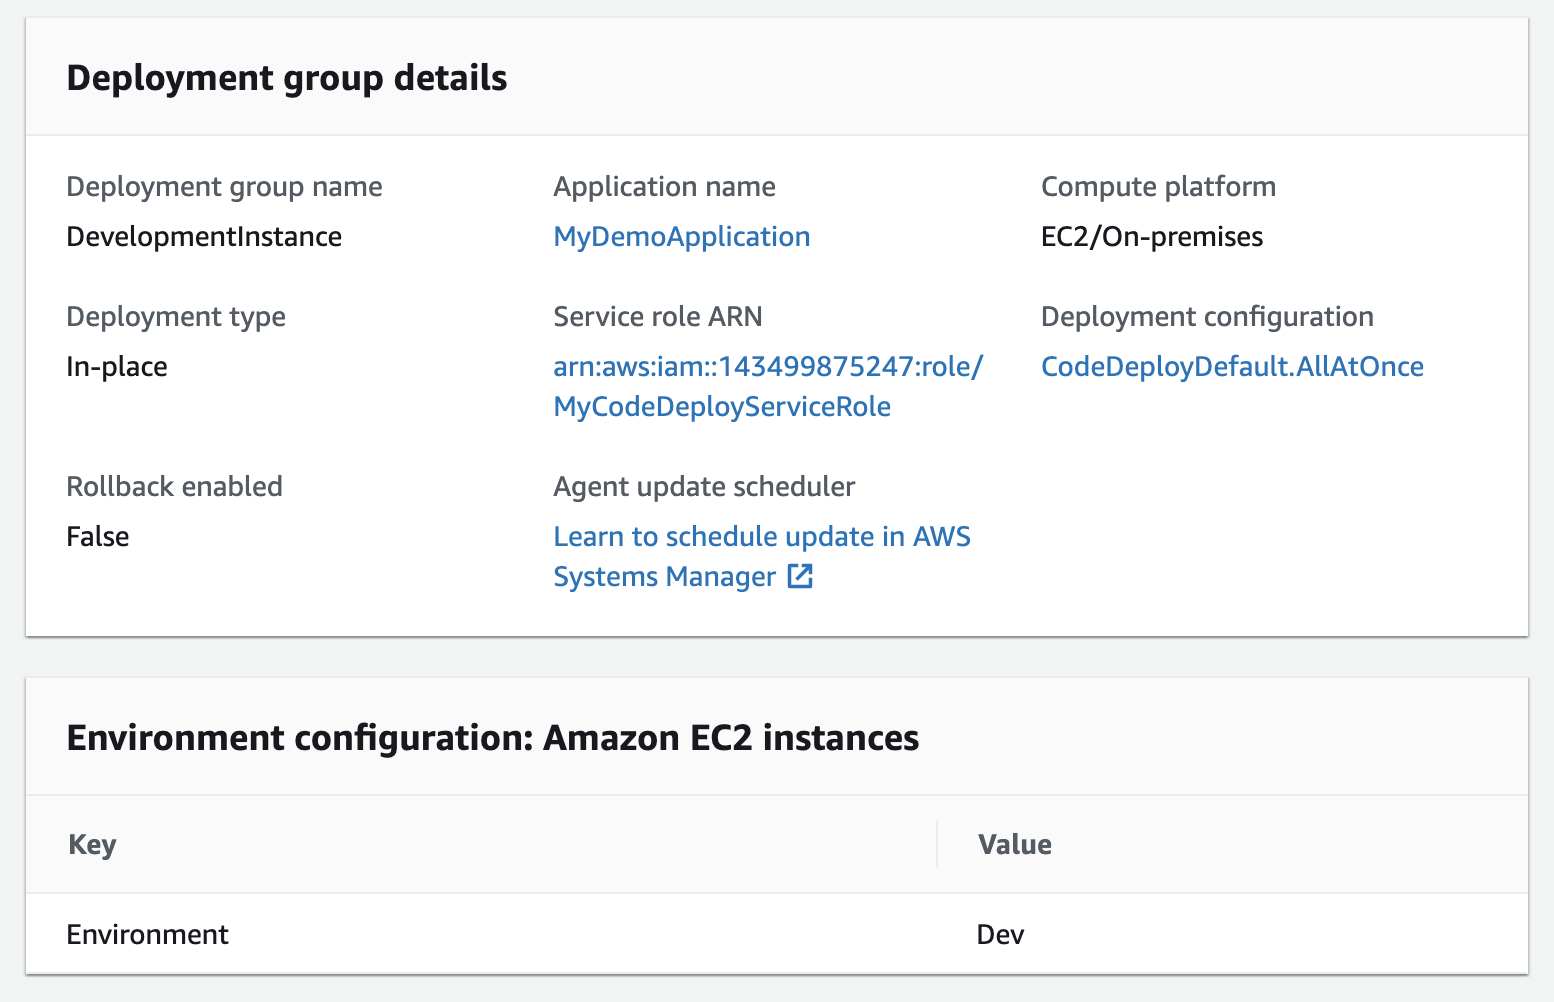Click the Rollback enabled label

pos(174,487)
